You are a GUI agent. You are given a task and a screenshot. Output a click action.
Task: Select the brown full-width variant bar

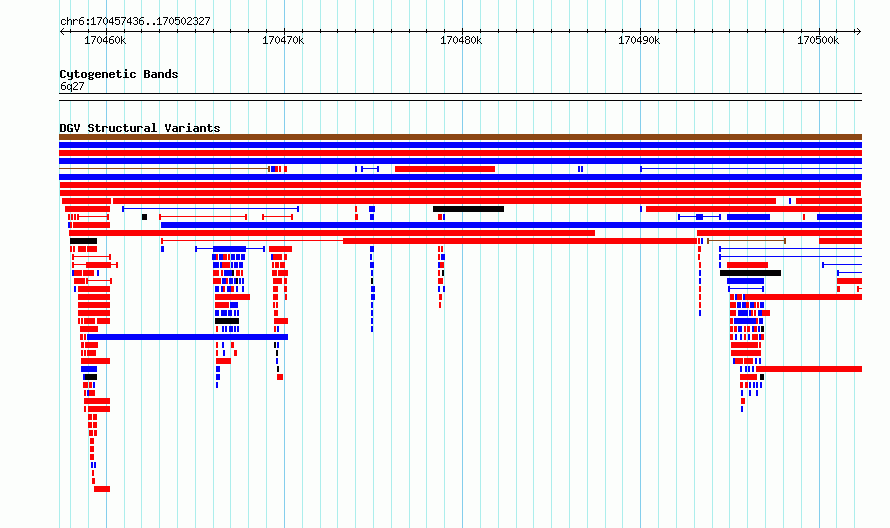[460, 137]
